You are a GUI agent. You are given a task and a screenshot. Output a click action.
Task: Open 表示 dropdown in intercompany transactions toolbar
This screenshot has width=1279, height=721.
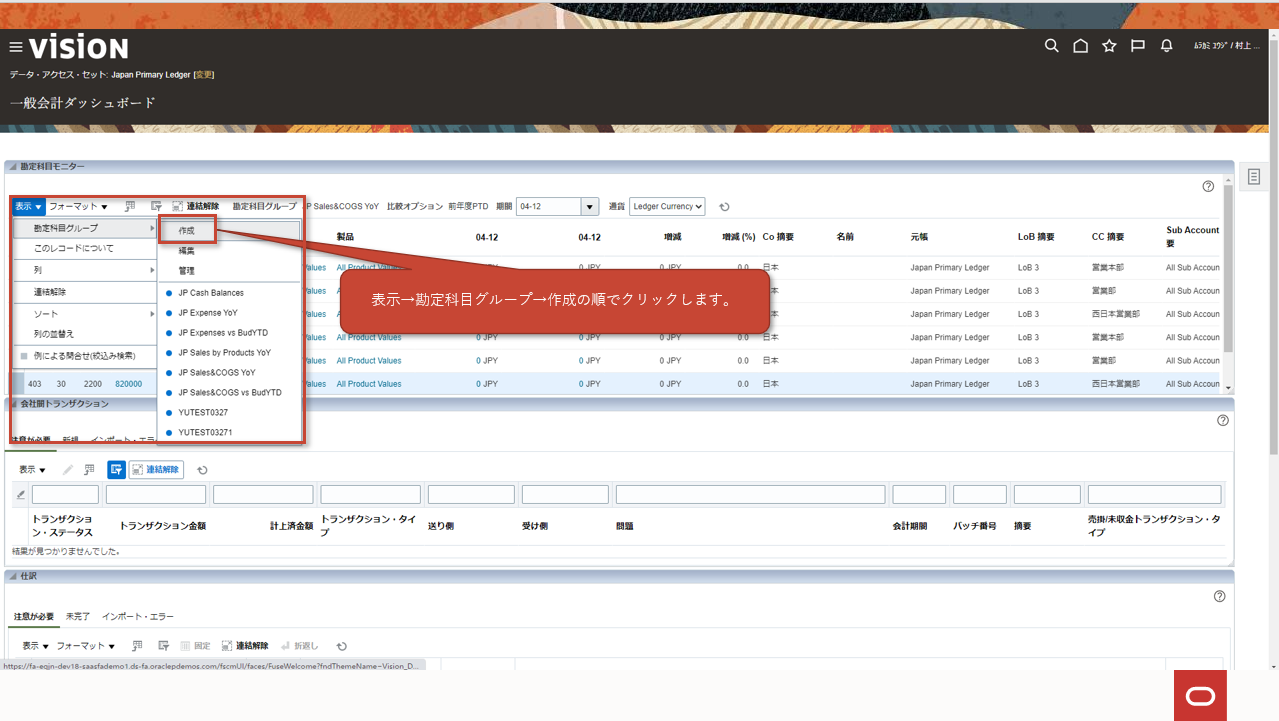tap(32, 470)
